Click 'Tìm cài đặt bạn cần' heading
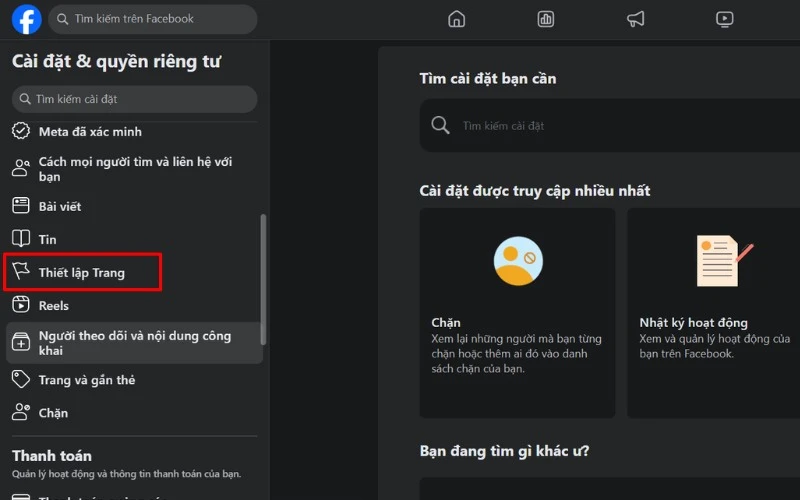 pos(488,79)
